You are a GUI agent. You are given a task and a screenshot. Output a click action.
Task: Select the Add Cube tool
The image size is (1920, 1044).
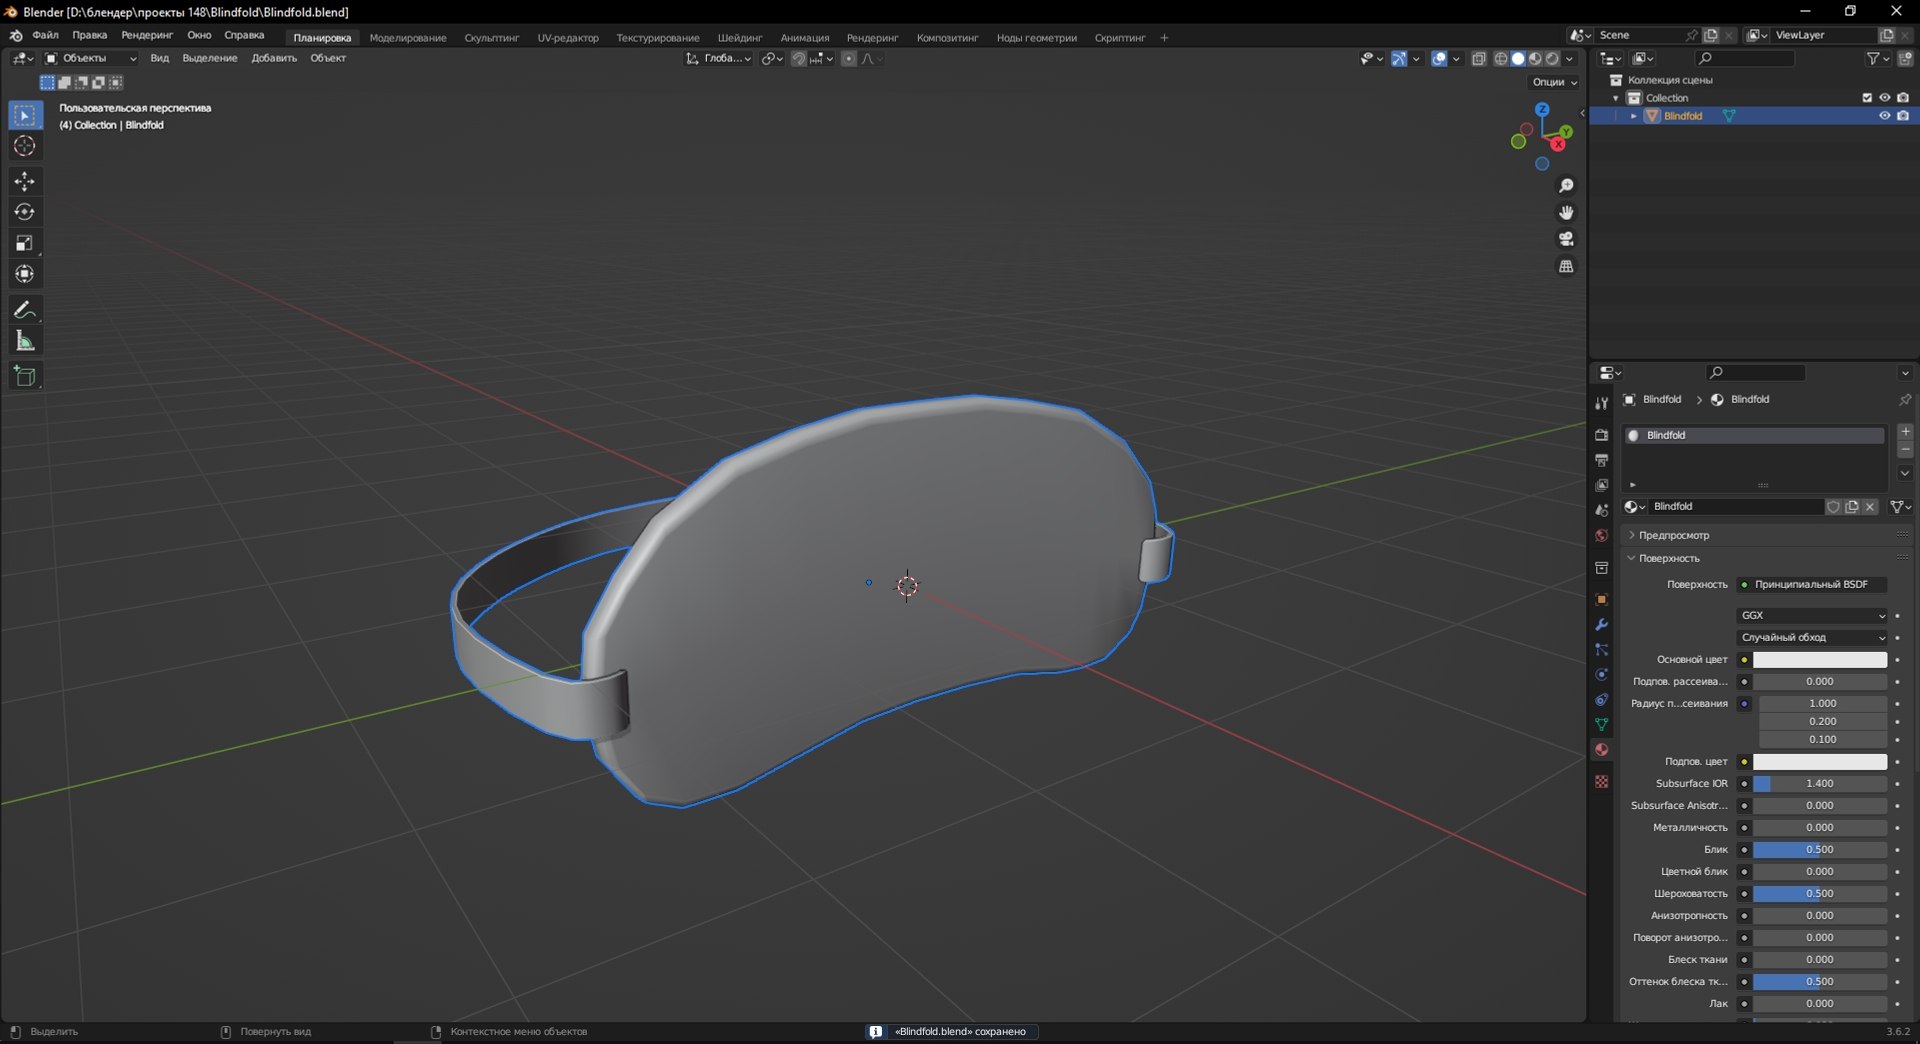25,376
